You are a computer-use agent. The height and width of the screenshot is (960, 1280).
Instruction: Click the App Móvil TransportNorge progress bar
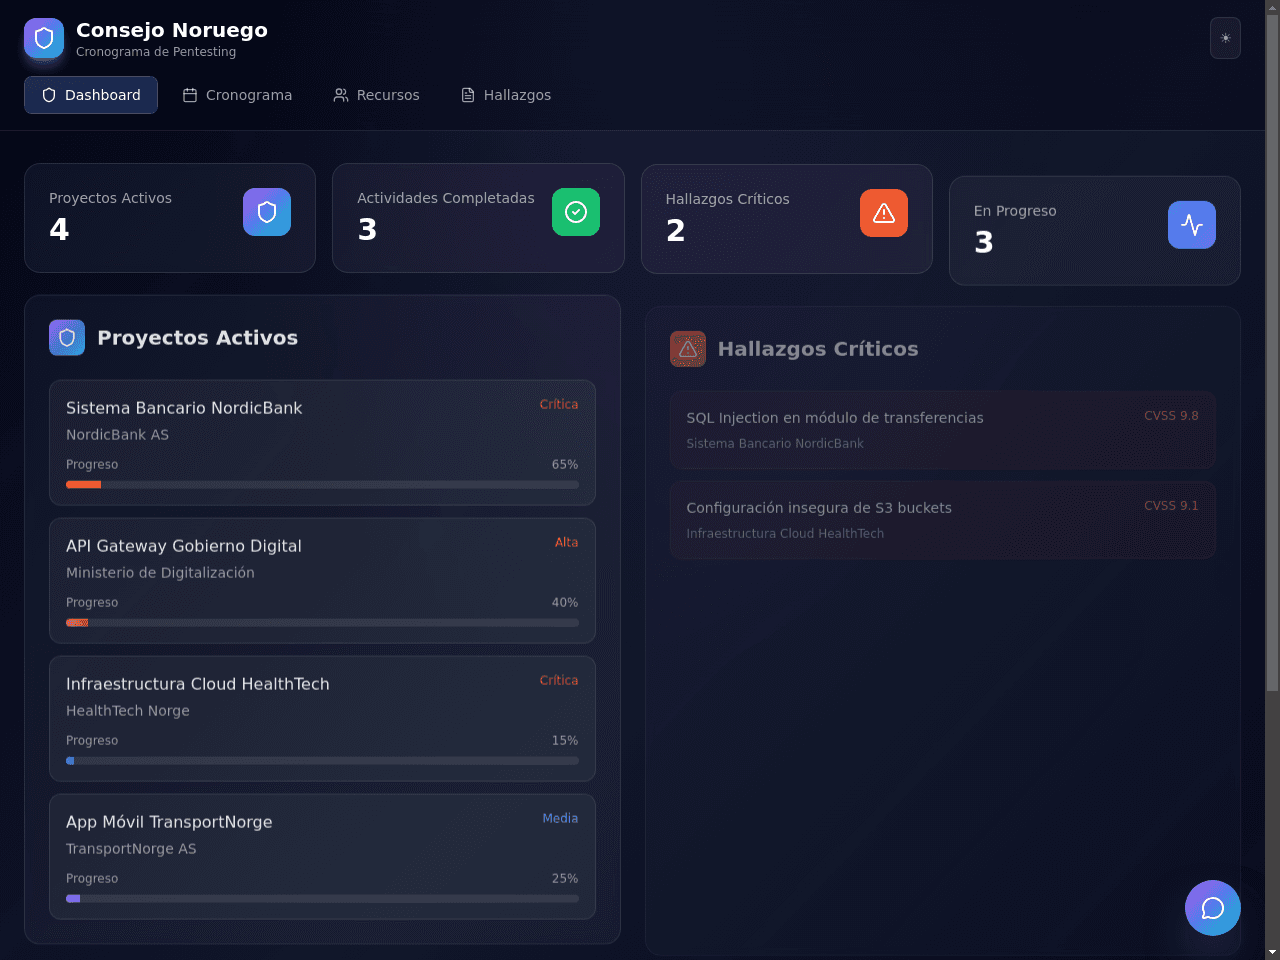point(322,899)
